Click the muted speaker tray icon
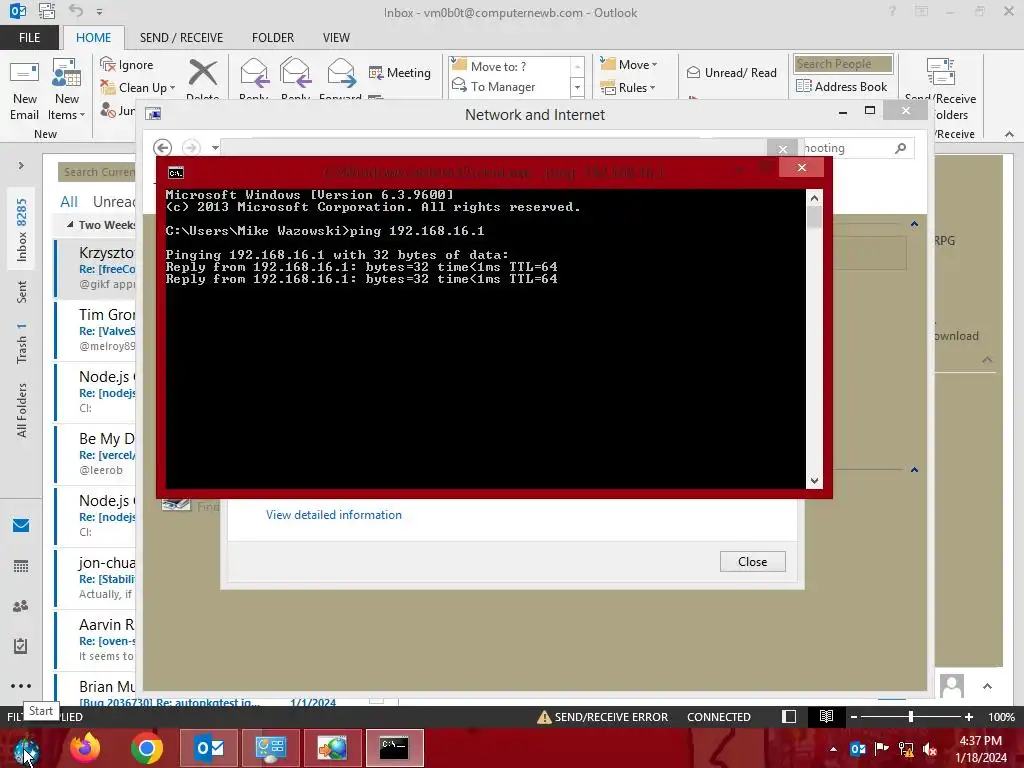Image resolution: width=1024 pixels, height=768 pixels. (930, 750)
